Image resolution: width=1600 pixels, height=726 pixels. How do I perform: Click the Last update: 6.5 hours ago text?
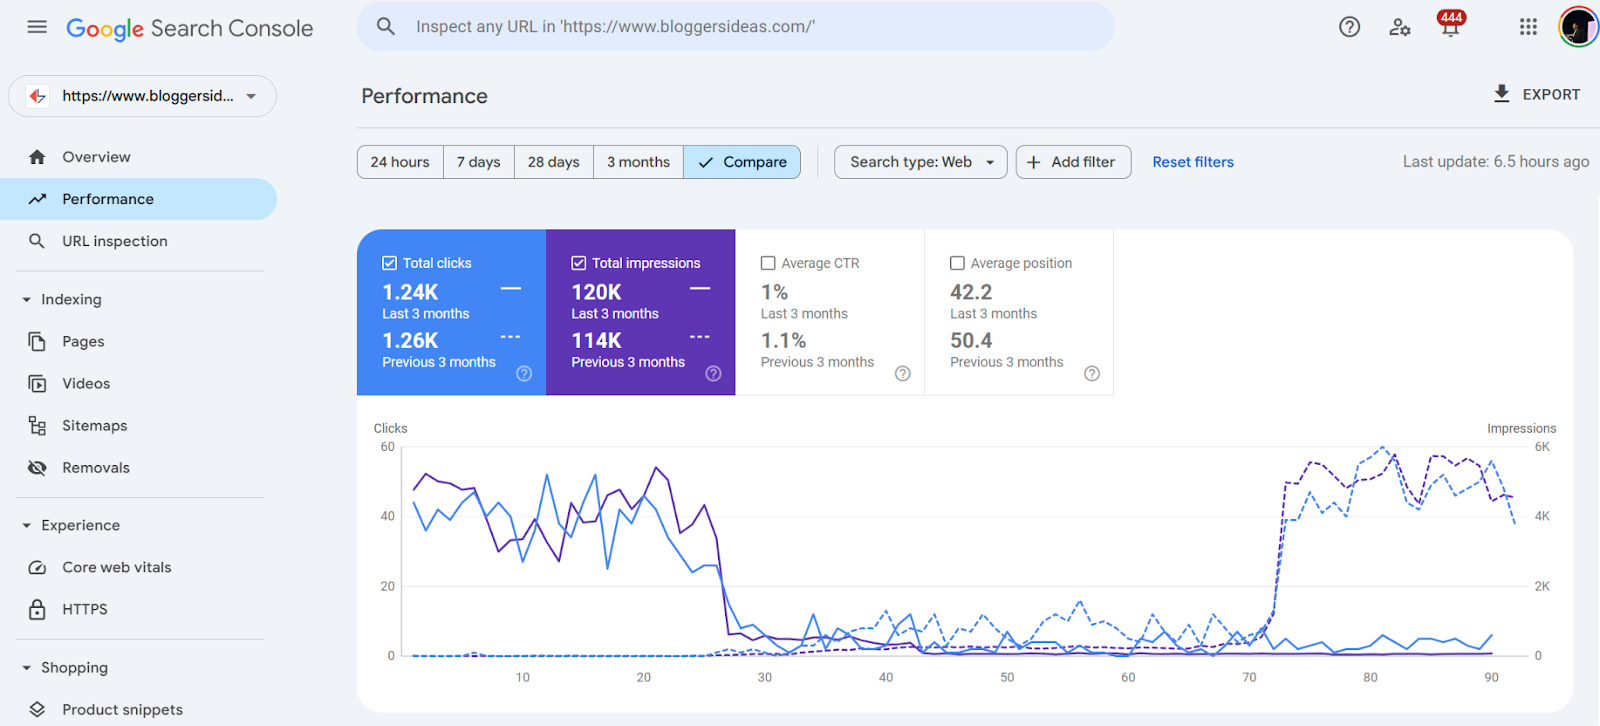pos(1496,162)
